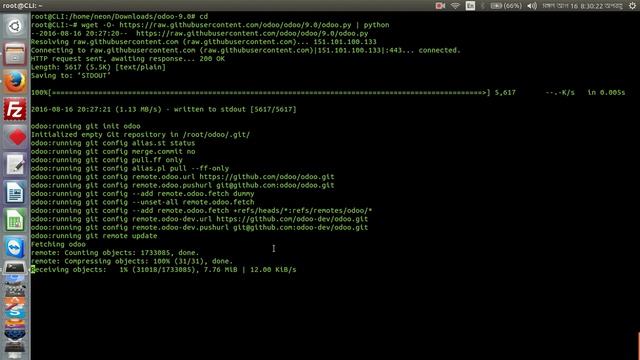Open the date and time clock menu
Screen dimensions: 640x360
point(582,6)
